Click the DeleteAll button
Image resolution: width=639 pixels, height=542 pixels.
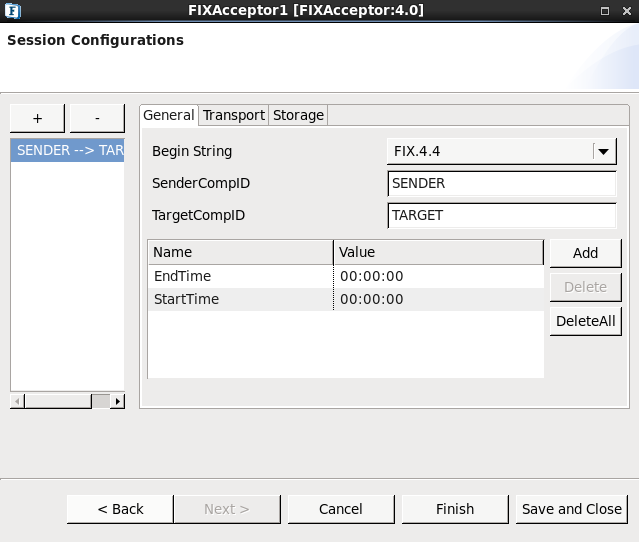586,321
